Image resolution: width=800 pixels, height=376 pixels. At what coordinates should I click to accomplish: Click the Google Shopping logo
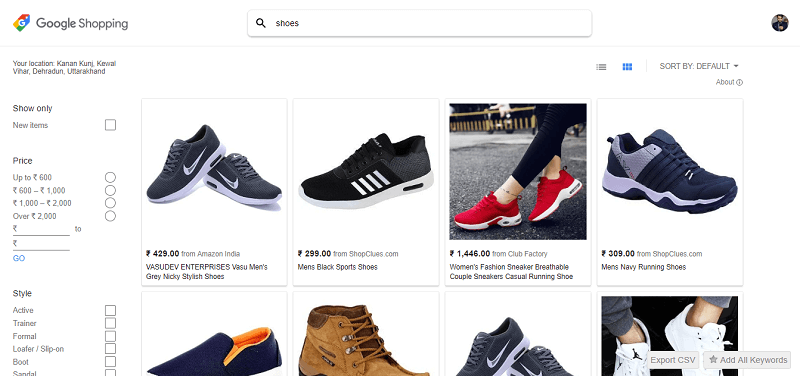click(70, 23)
